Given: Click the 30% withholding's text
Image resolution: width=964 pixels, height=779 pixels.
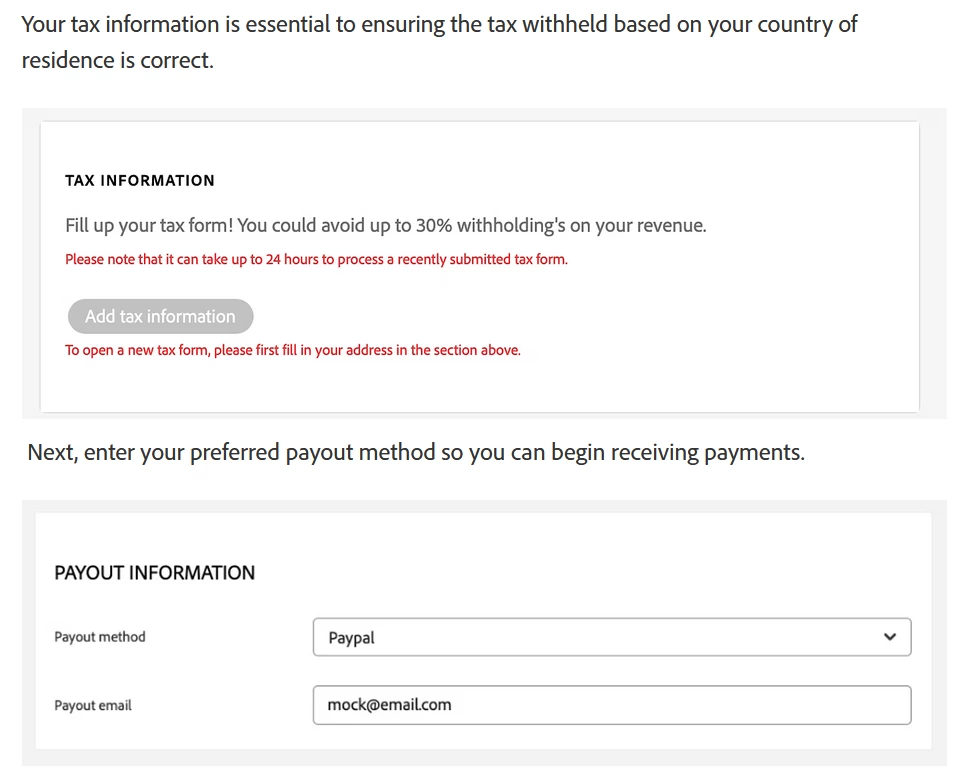Looking at the screenshot, I should coord(490,225).
